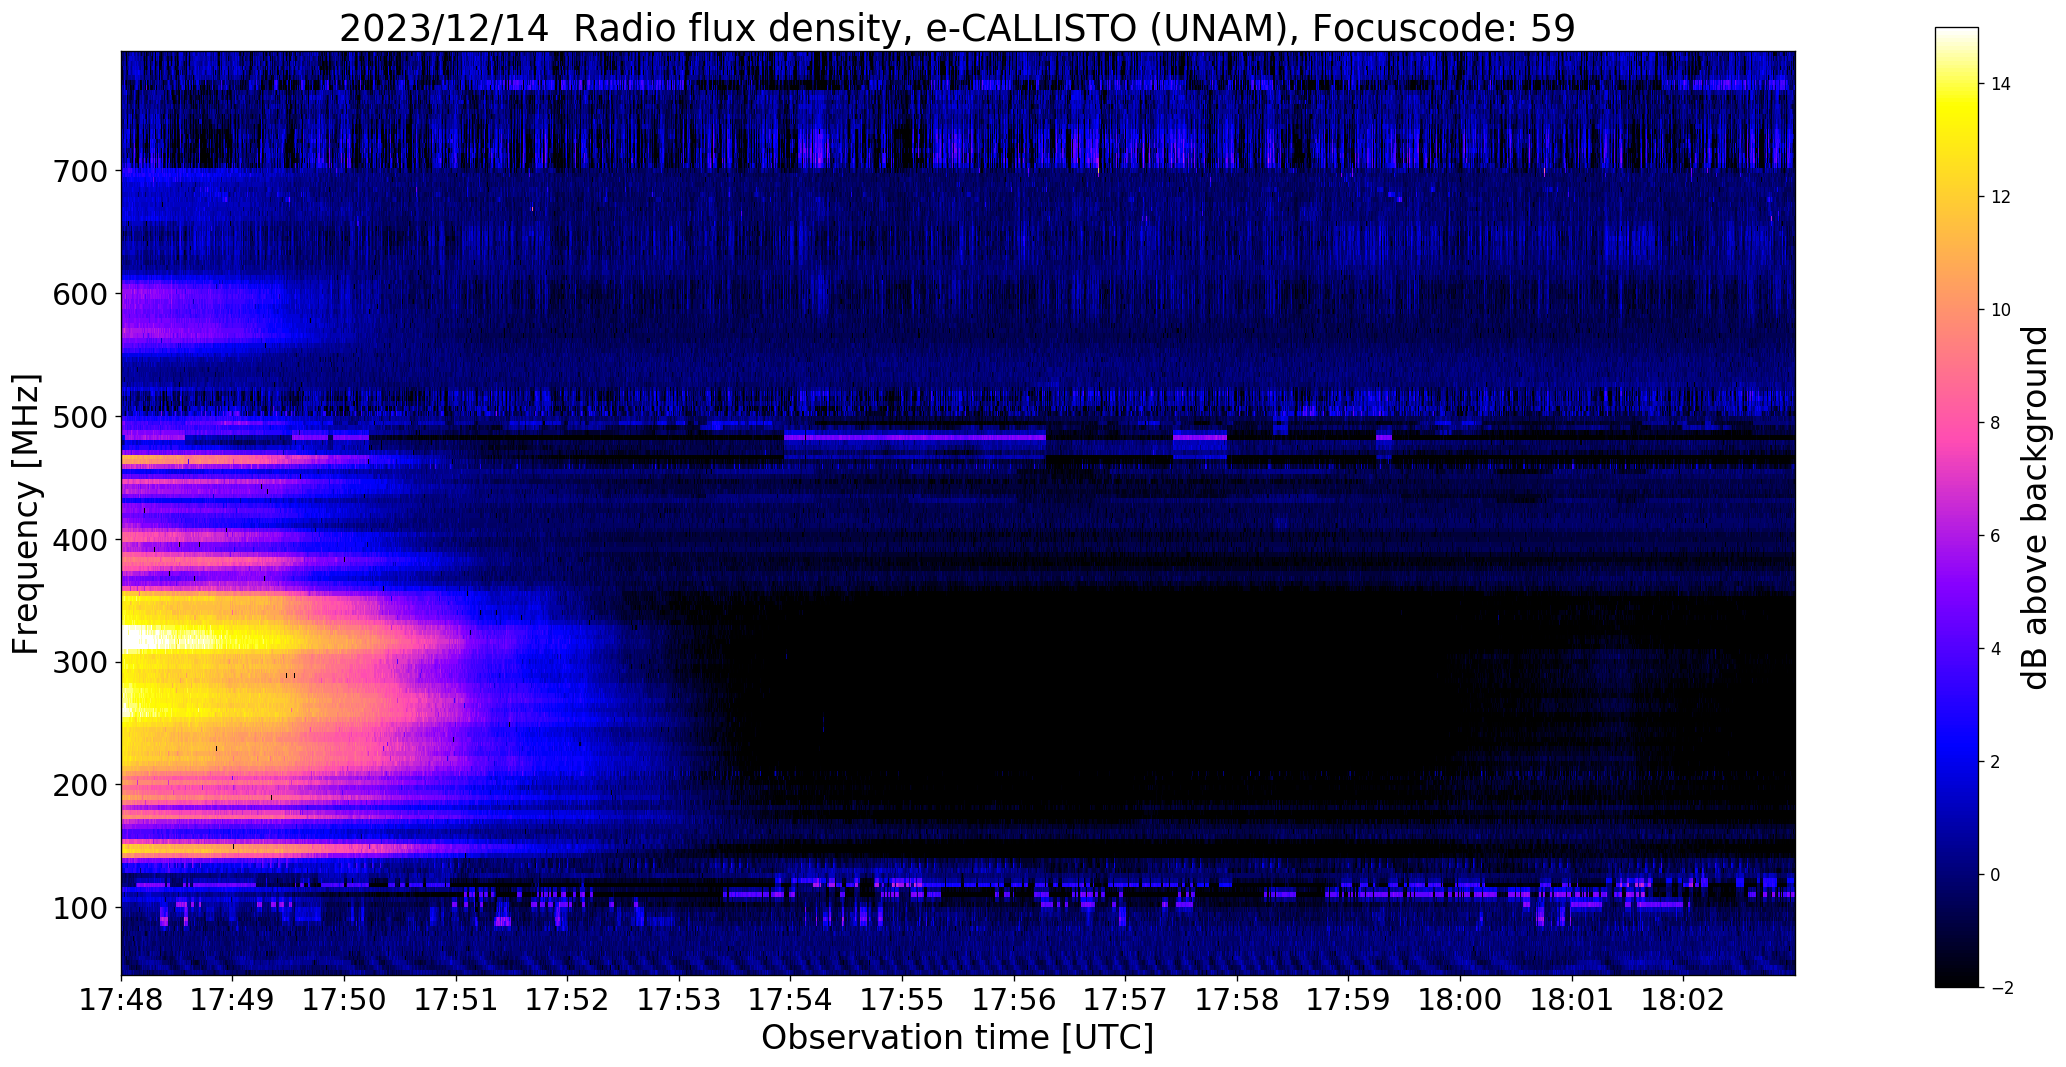2066x1067 pixels.
Task: Click the 17:56 time tick label
Action: [1014, 1001]
